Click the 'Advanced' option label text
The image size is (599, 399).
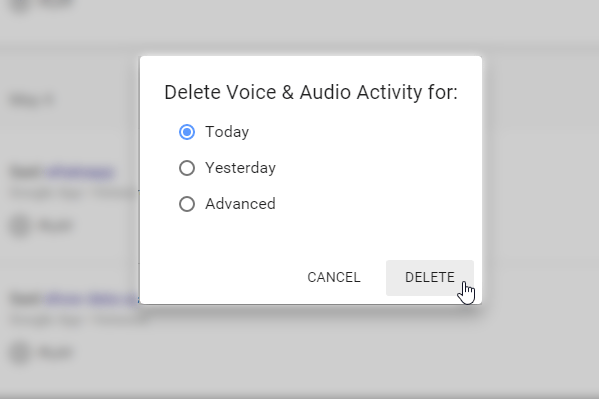click(x=240, y=204)
